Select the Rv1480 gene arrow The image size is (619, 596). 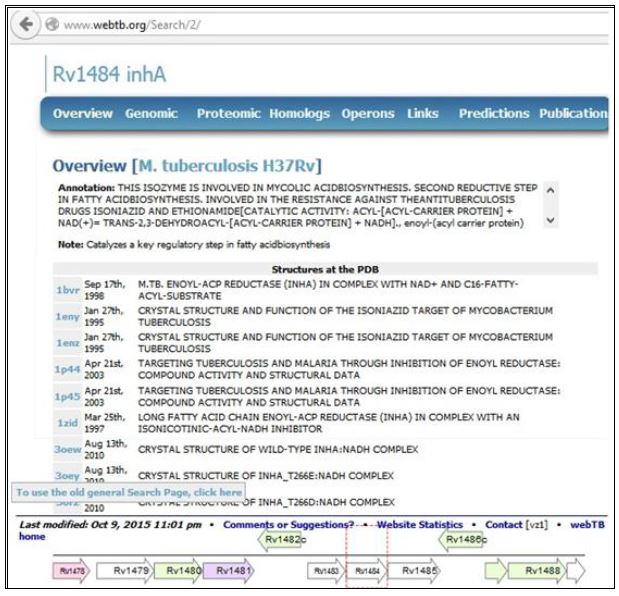pos(180,571)
